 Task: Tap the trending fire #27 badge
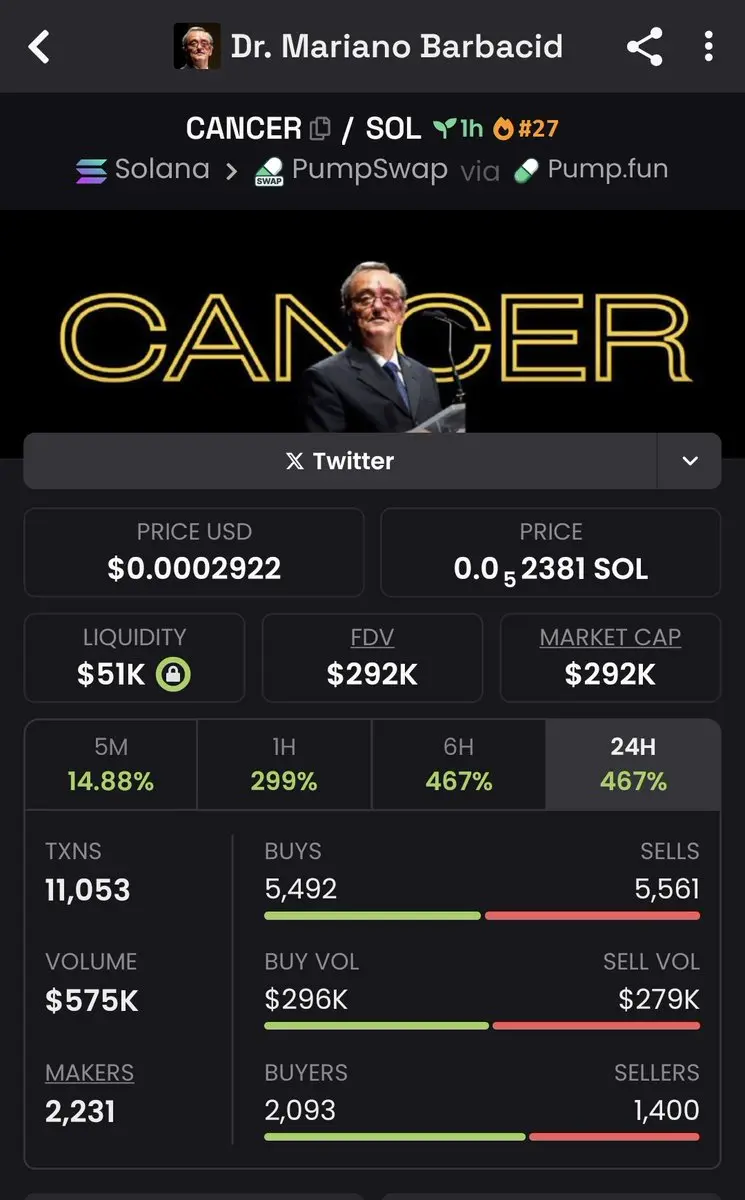point(526,129)
